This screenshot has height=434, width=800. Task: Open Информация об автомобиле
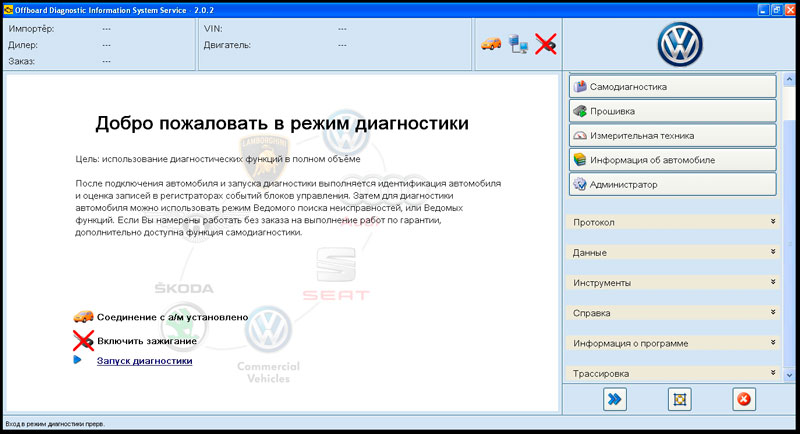tap(672, 159)
